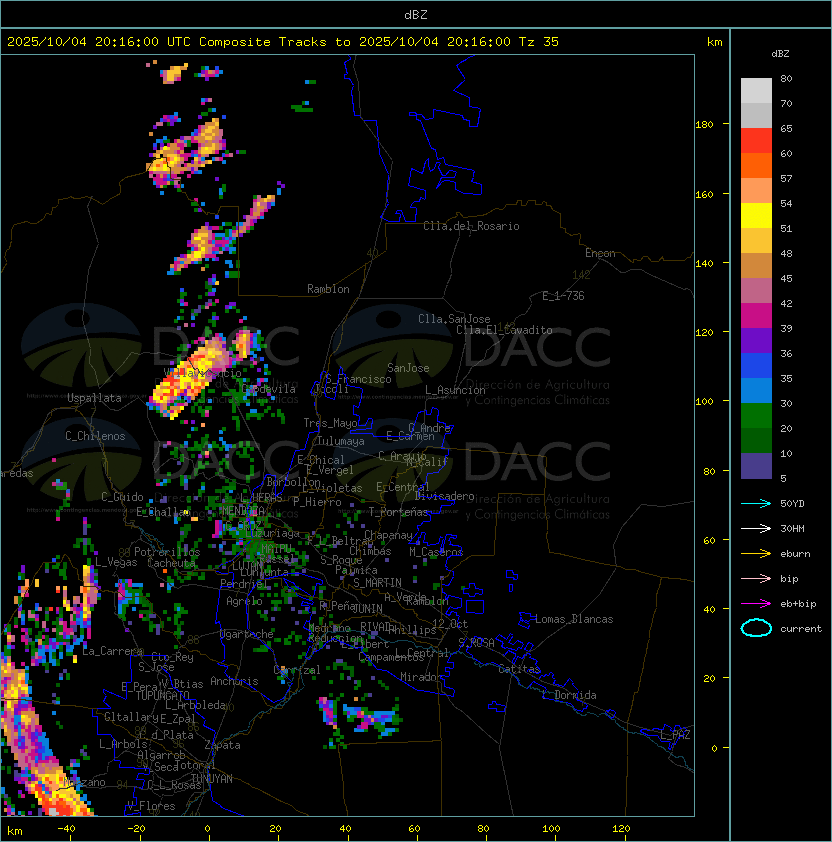832x842 pixels.
Task: Pick the light blue 30–35 dBZ swatch
Action: point(756,391)
